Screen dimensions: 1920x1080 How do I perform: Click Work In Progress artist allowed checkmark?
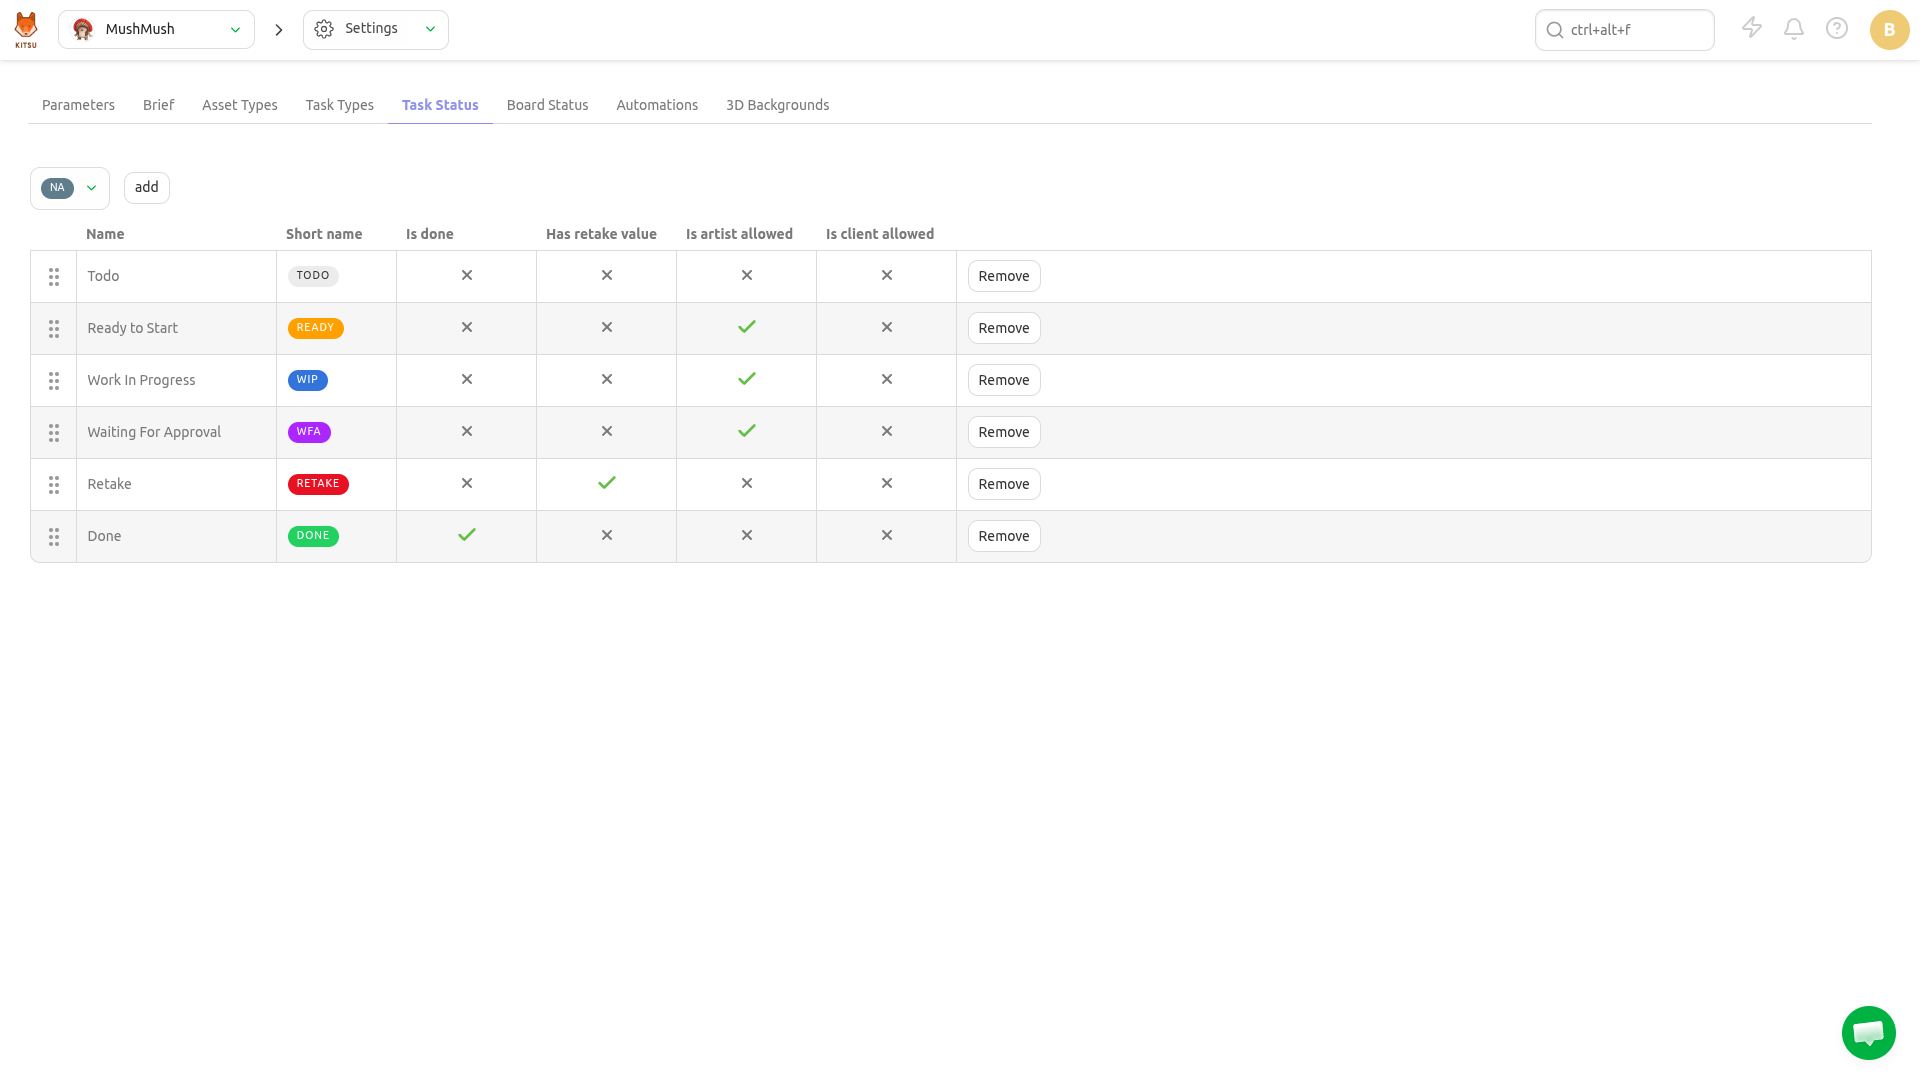[747, 379]
